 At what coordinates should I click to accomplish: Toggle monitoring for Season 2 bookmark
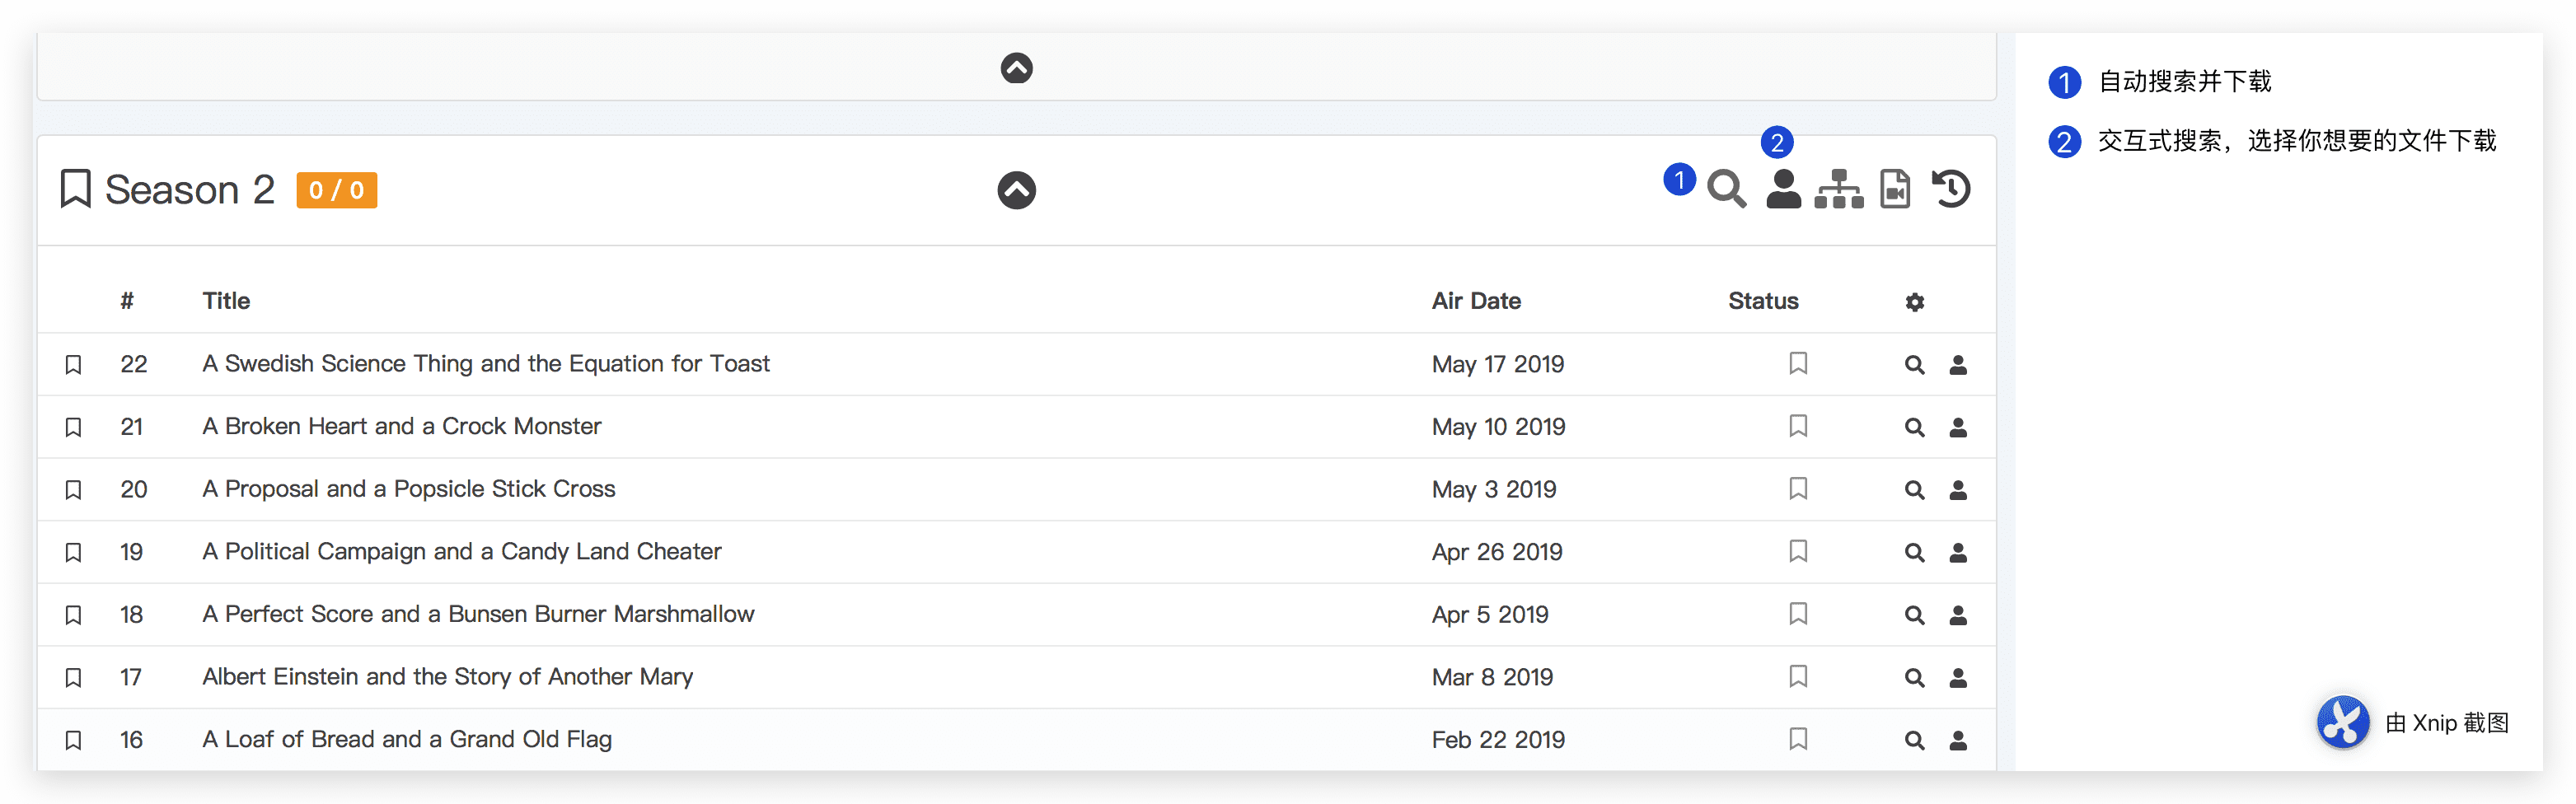[x=76, y=189]
